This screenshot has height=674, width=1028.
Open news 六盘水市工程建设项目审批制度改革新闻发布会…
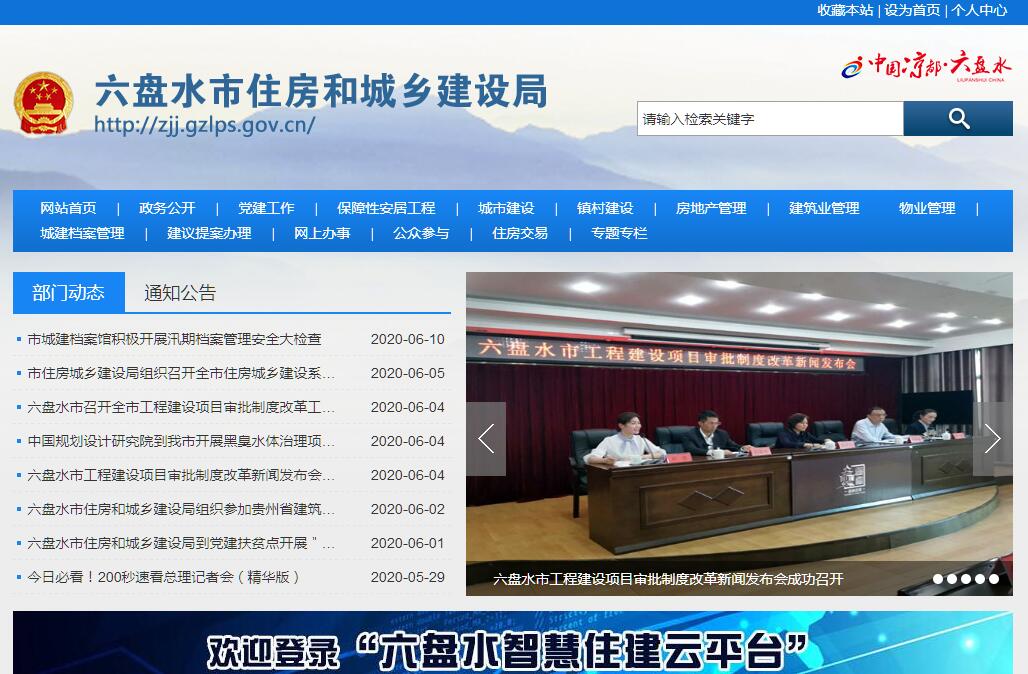[x=181, y=475]
